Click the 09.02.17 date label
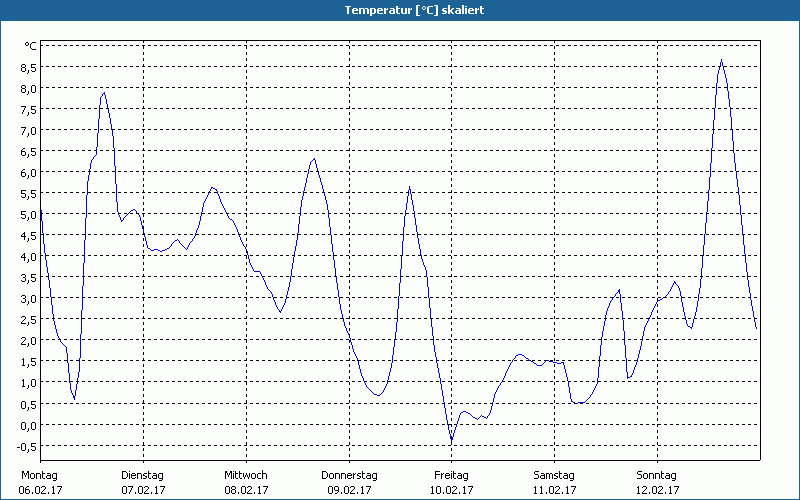The image size is (800, 500). pyautogui.click(x=349, y=490)
